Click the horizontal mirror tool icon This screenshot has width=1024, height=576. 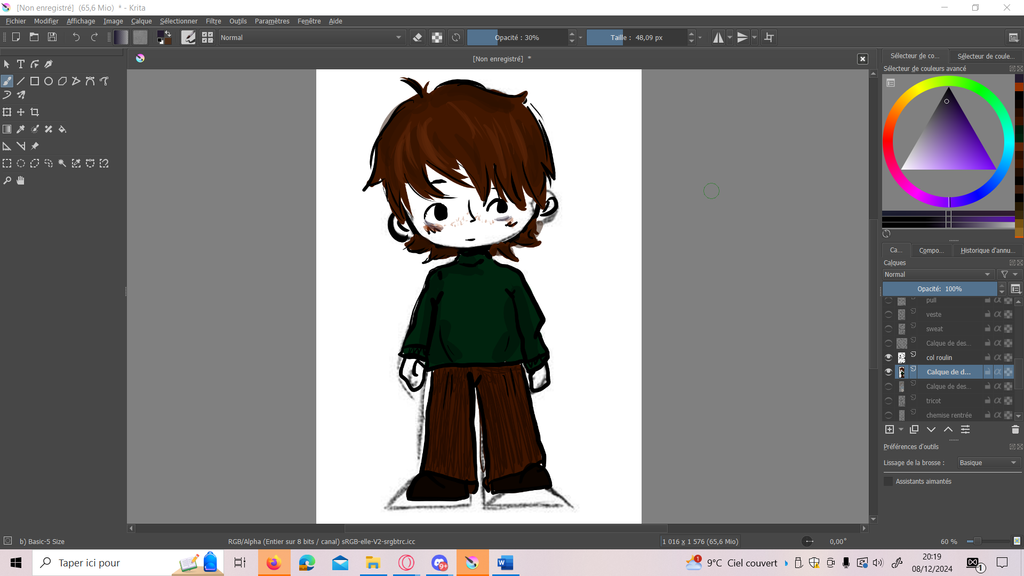pos(718,37)
